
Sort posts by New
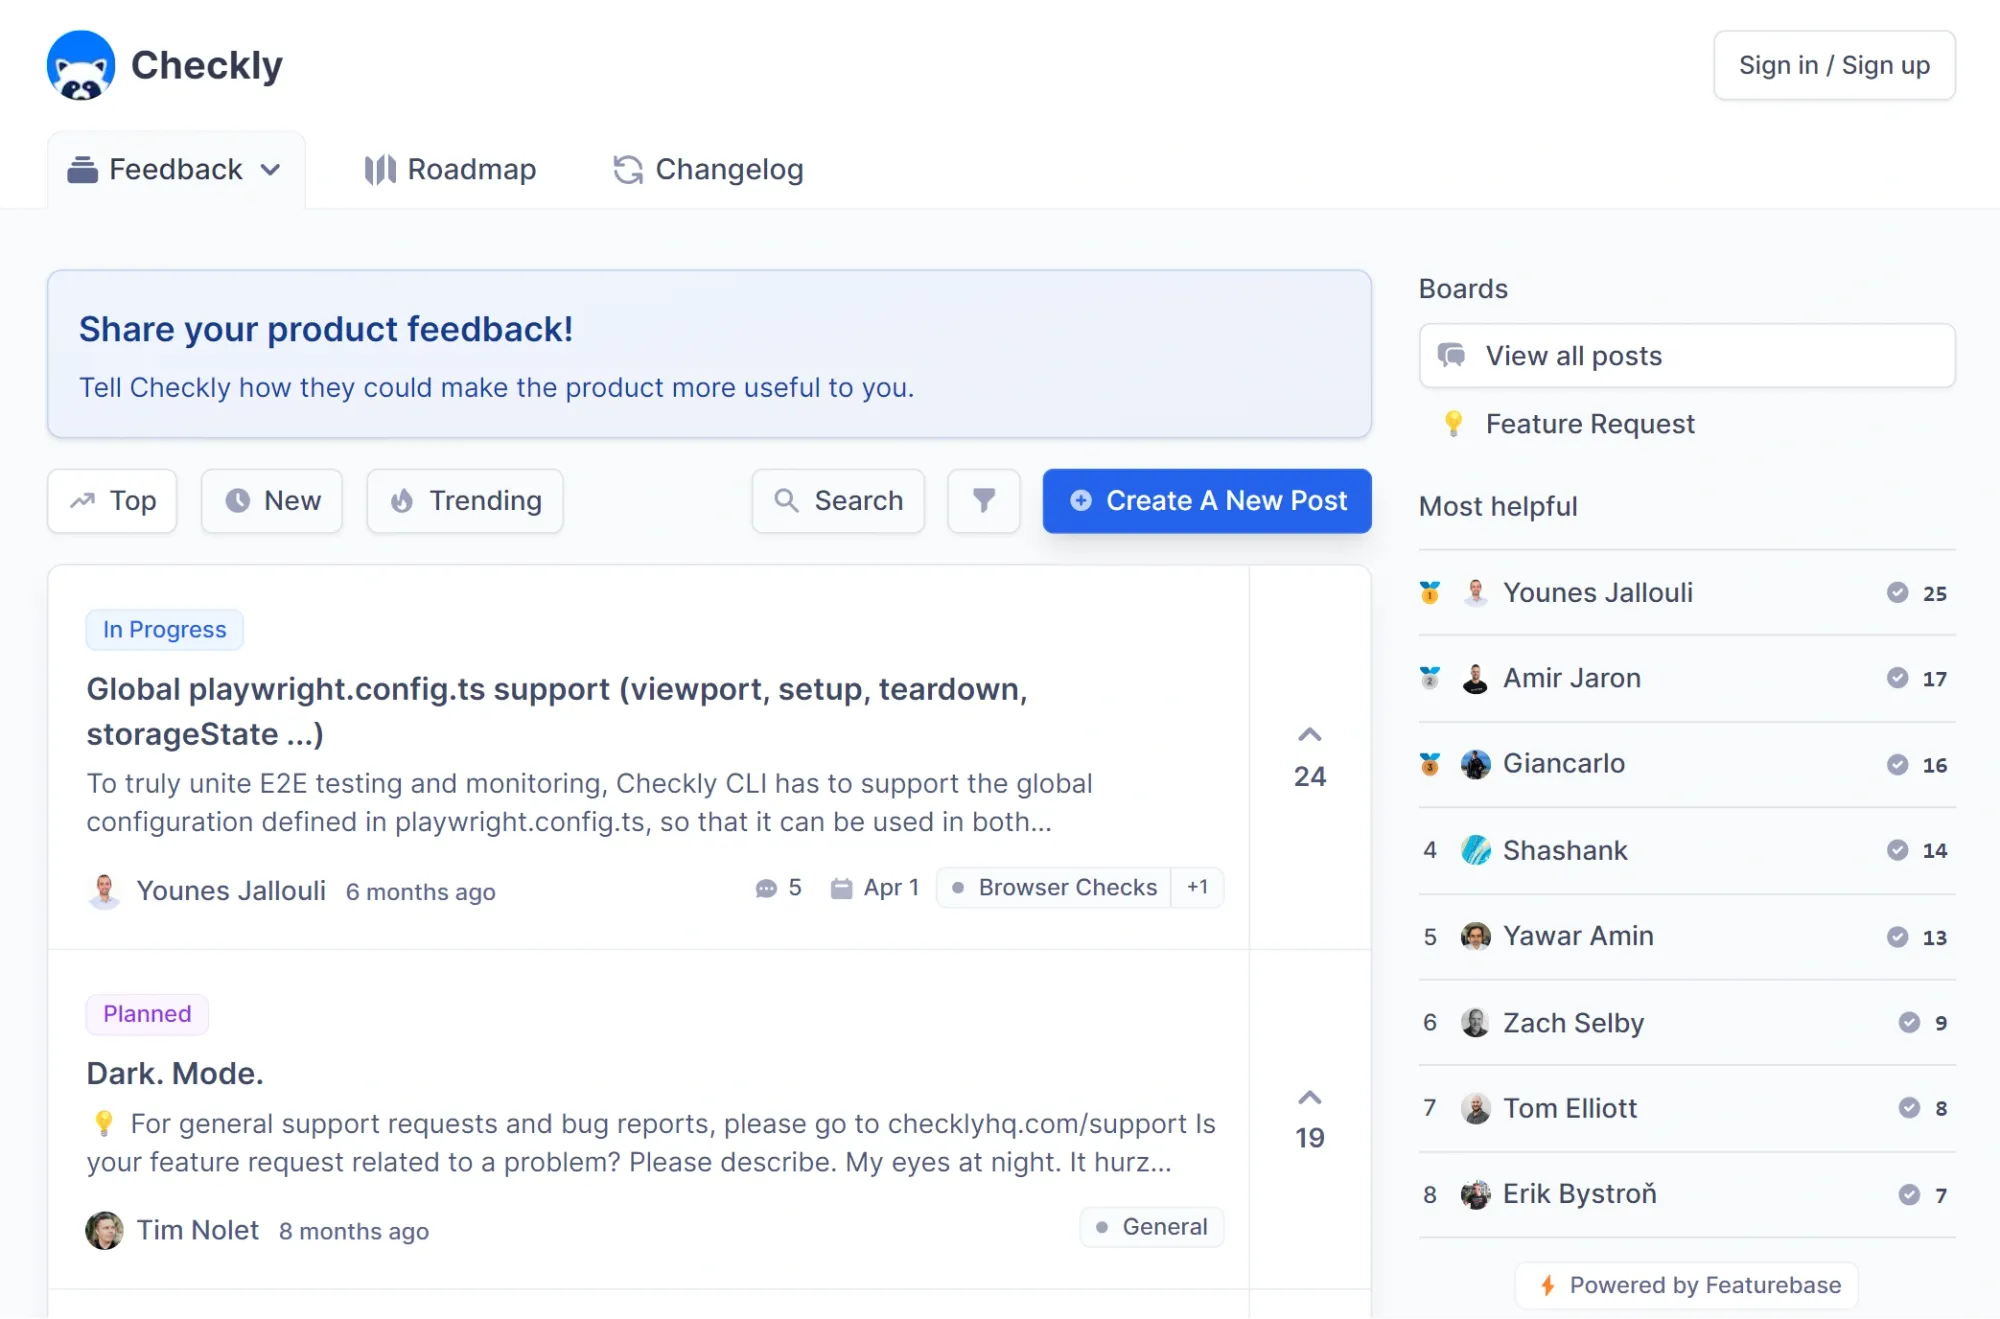(x=272, y=501)
